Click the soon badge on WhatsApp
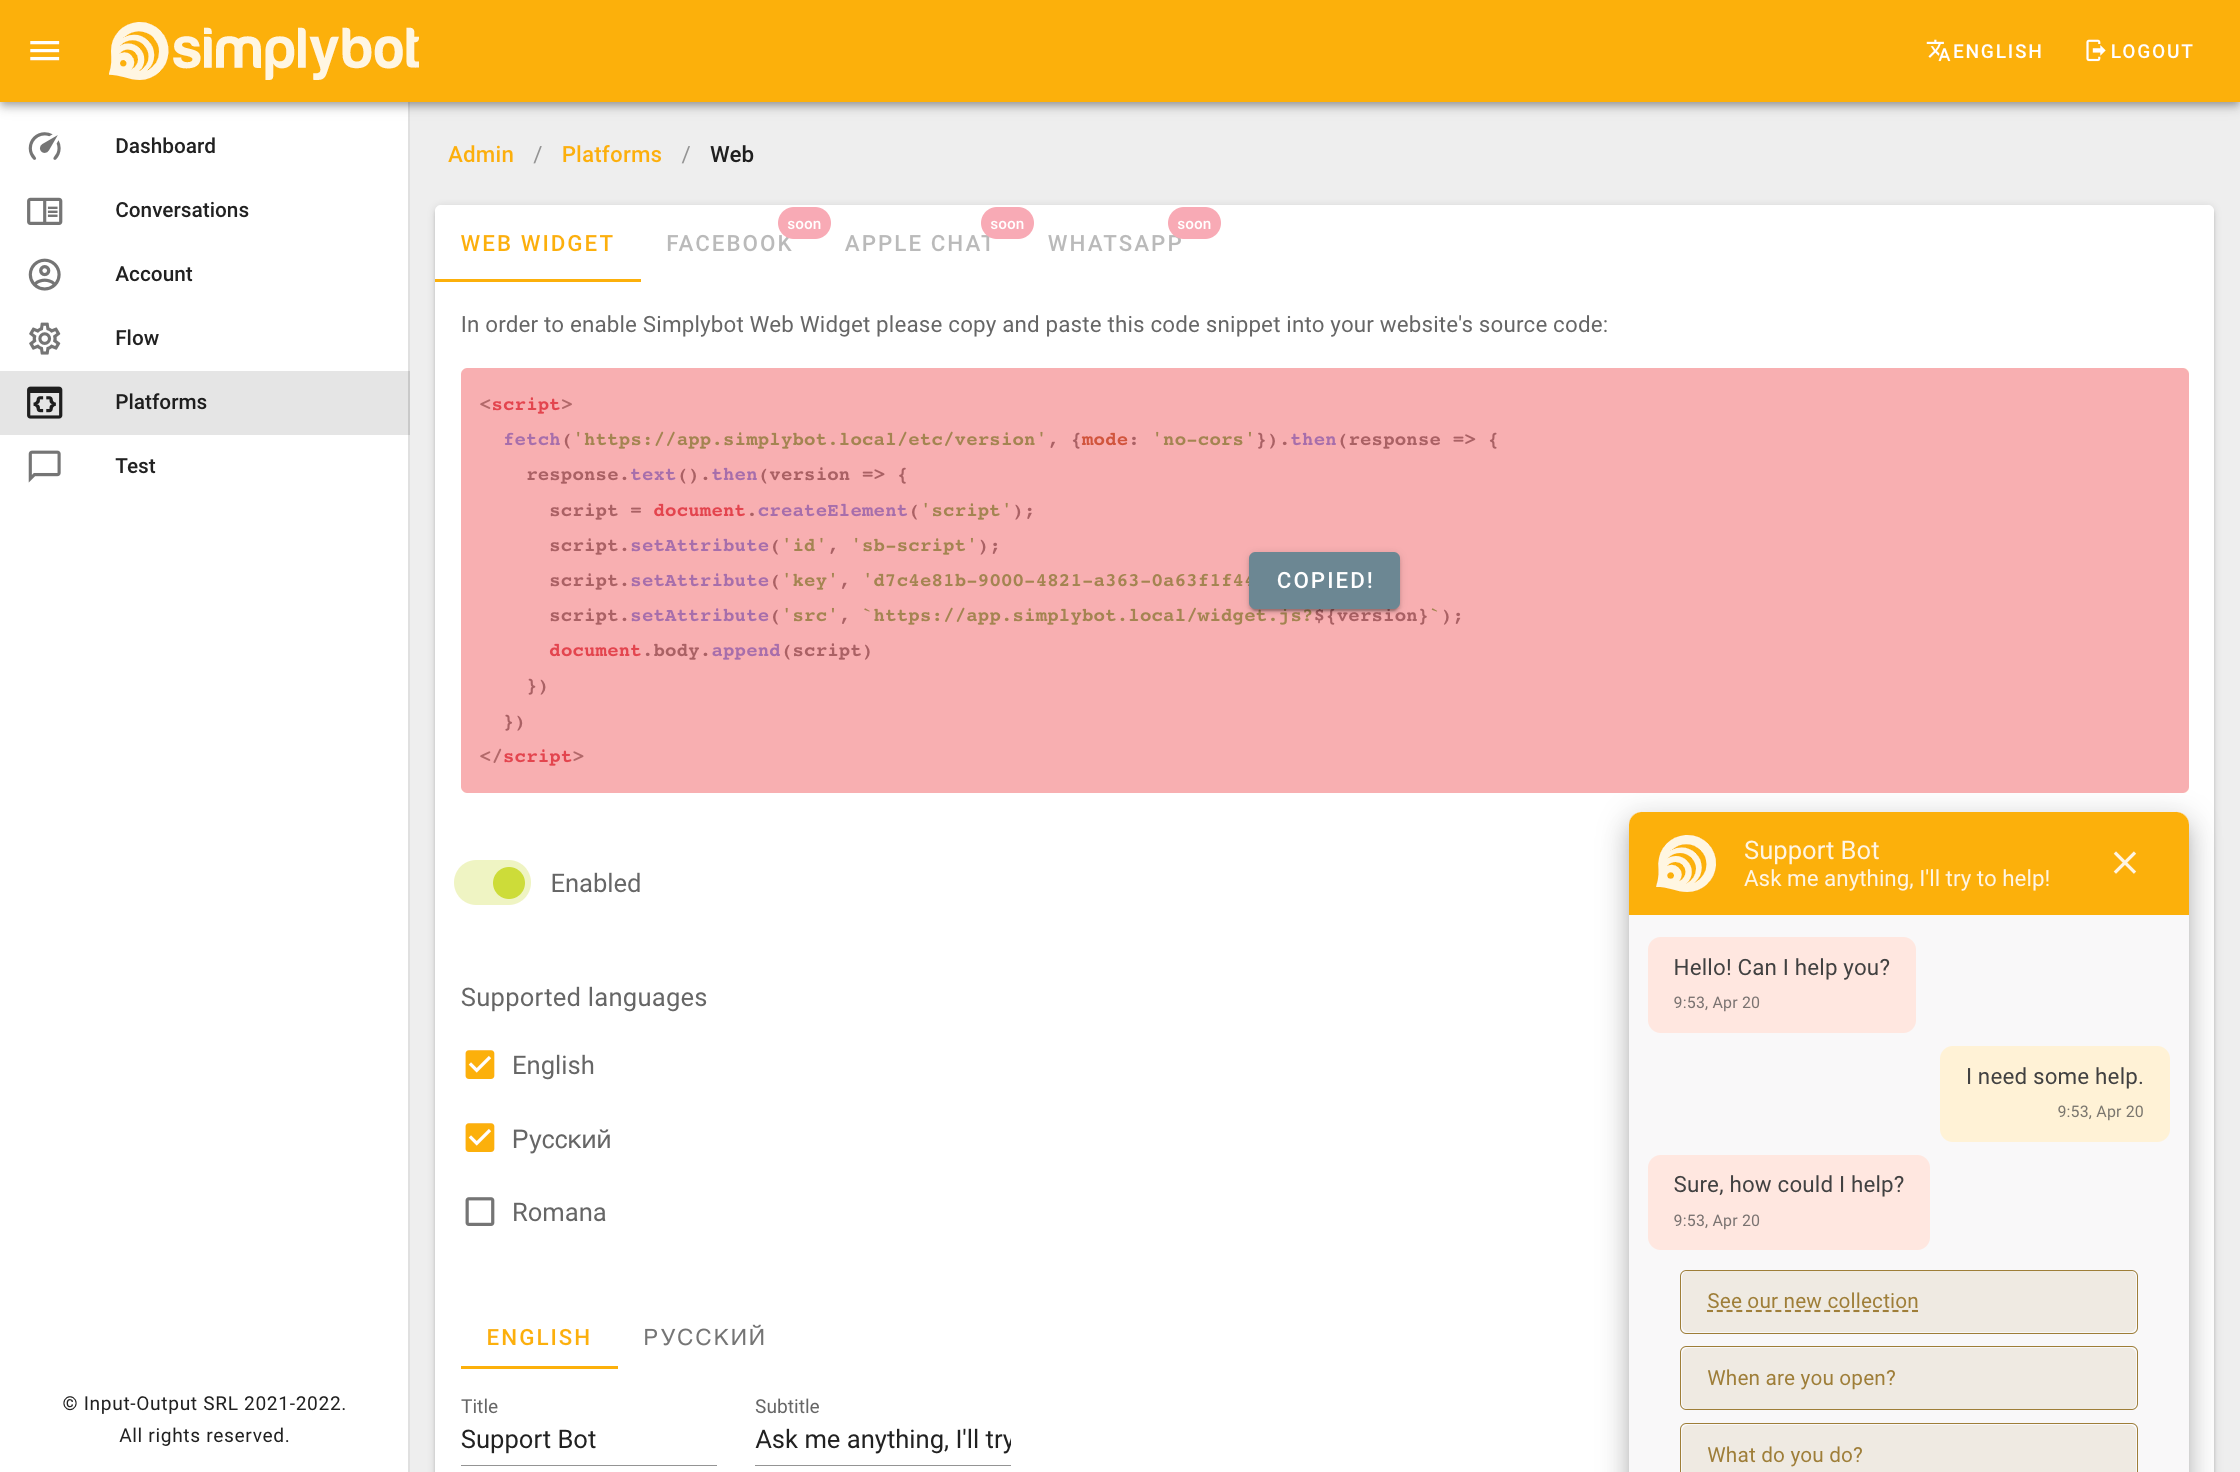The height and width of the screenshot is (1472, 2240). point(1194,224)
